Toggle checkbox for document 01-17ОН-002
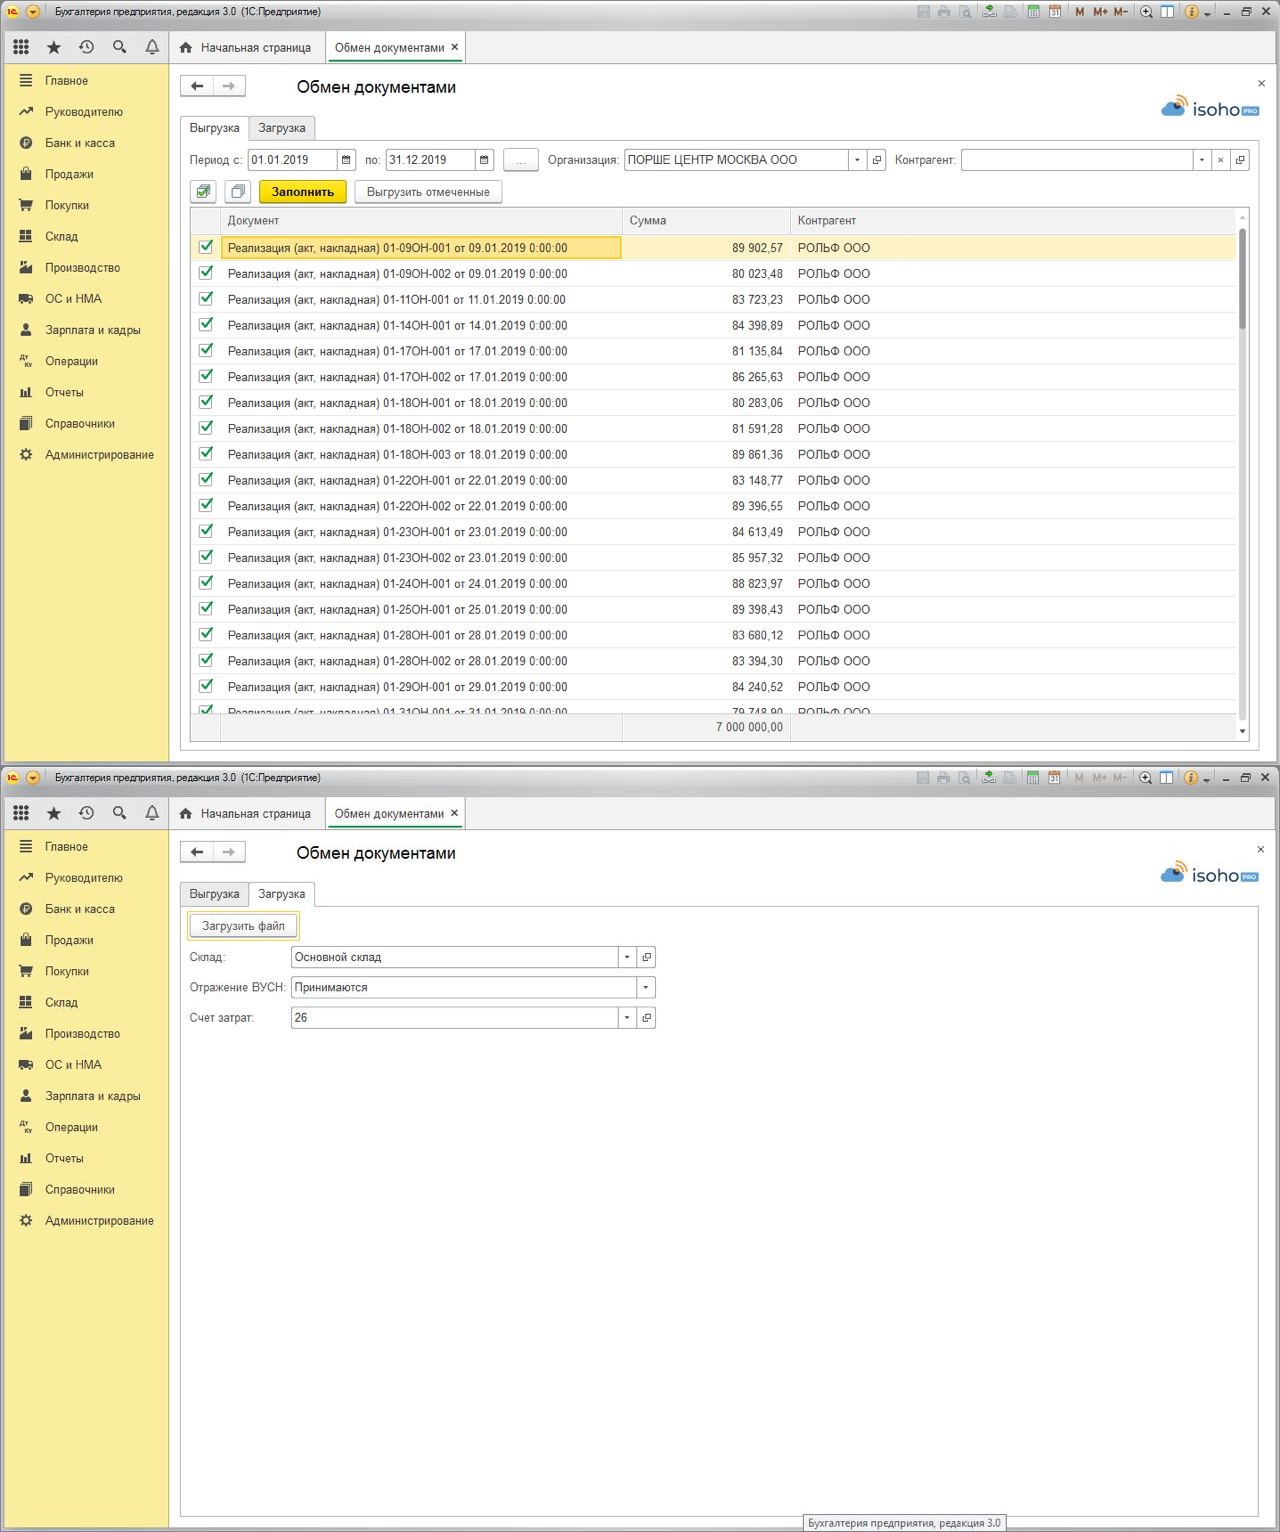This screenshot has width=1280, height=1532. point(206,376)
